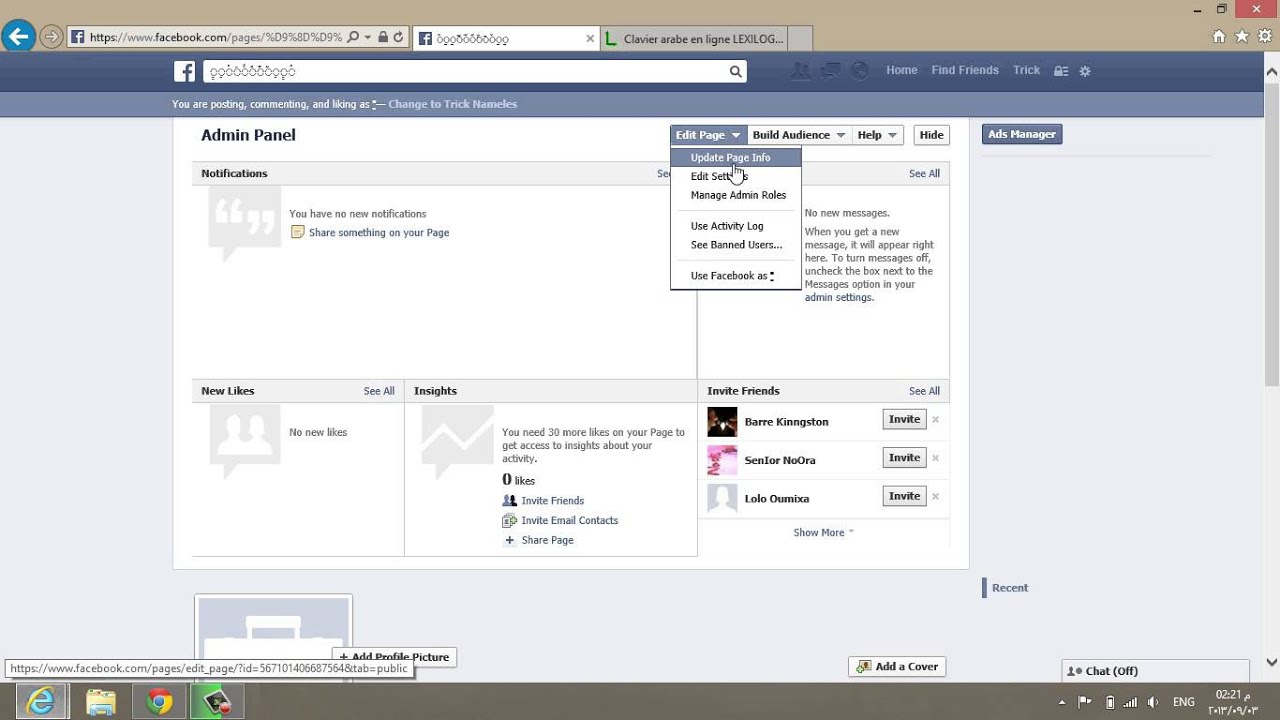Open the Find Friends link
Image resolution: width=1280 pixels, height=720 pixels.
pyautogui.click(x=965, y=70)
